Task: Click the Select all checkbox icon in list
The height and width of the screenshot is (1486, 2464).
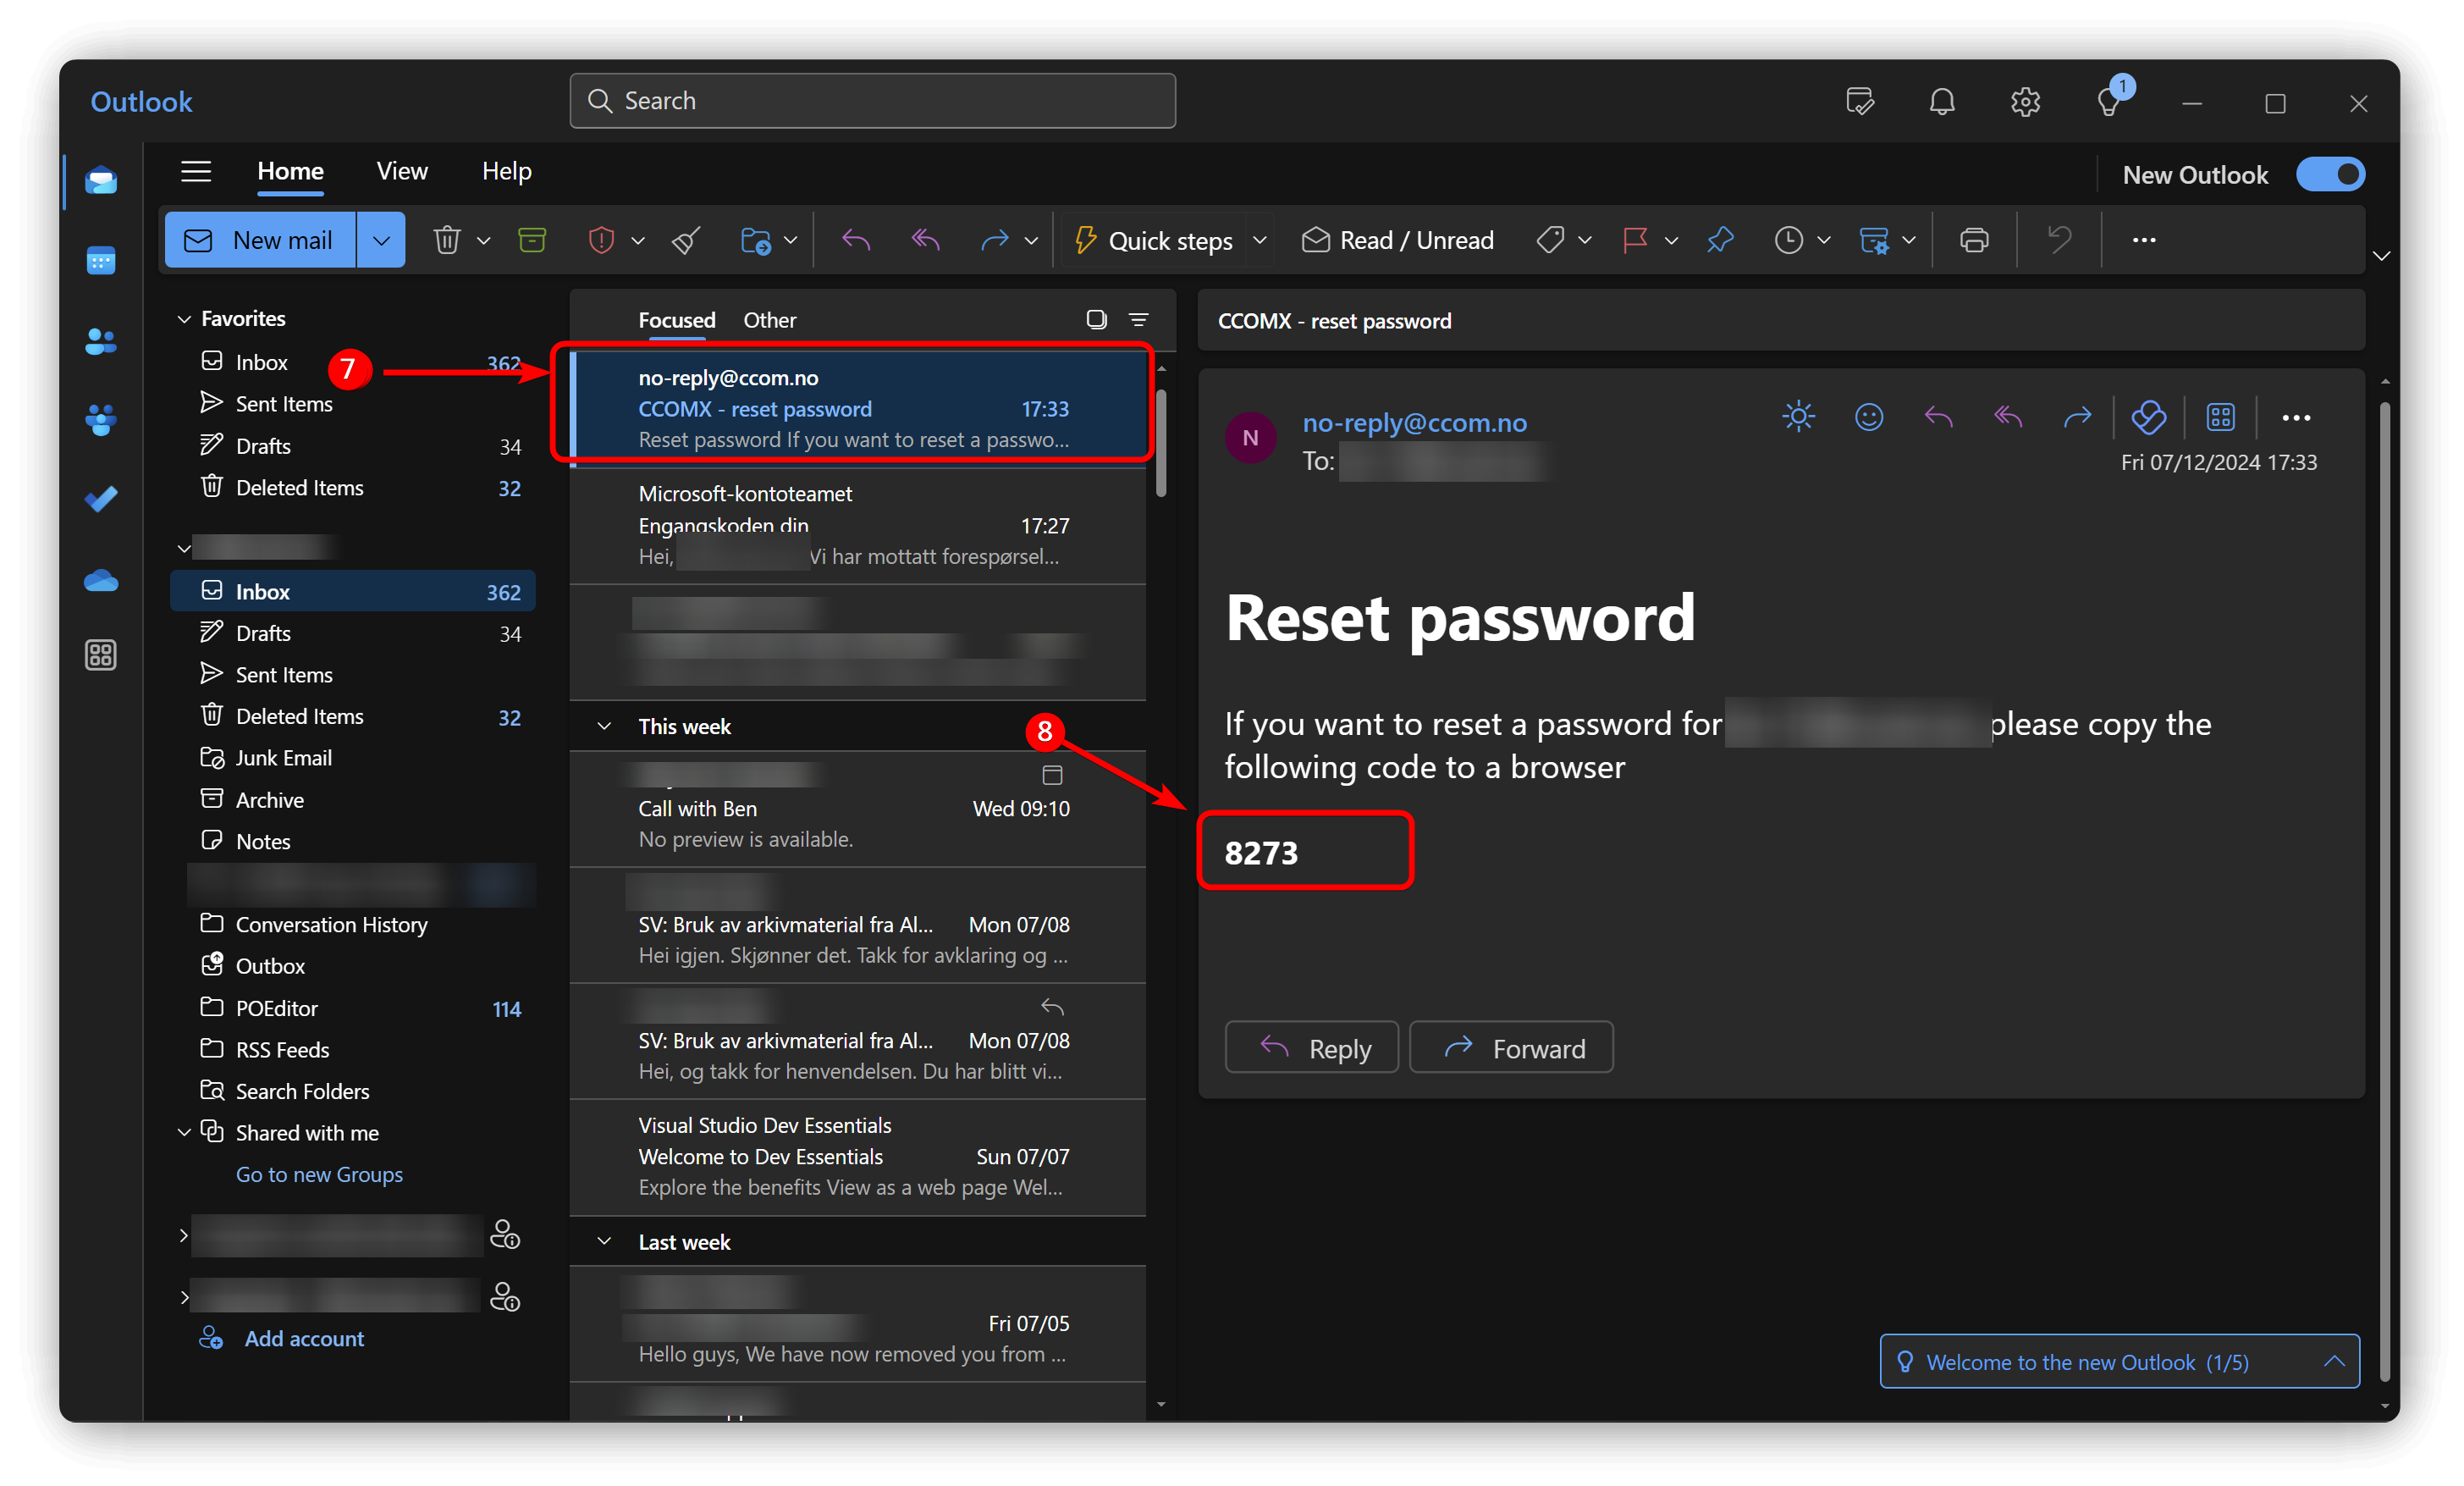Action: pyautogui.click(x=1096, y=319)
